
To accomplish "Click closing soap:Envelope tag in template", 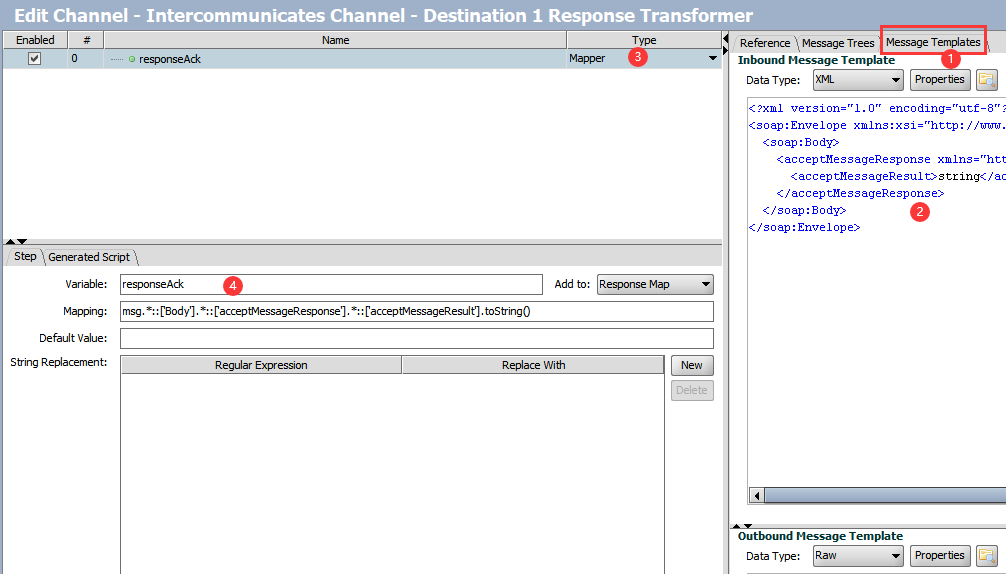I will (x=805, y=227).
